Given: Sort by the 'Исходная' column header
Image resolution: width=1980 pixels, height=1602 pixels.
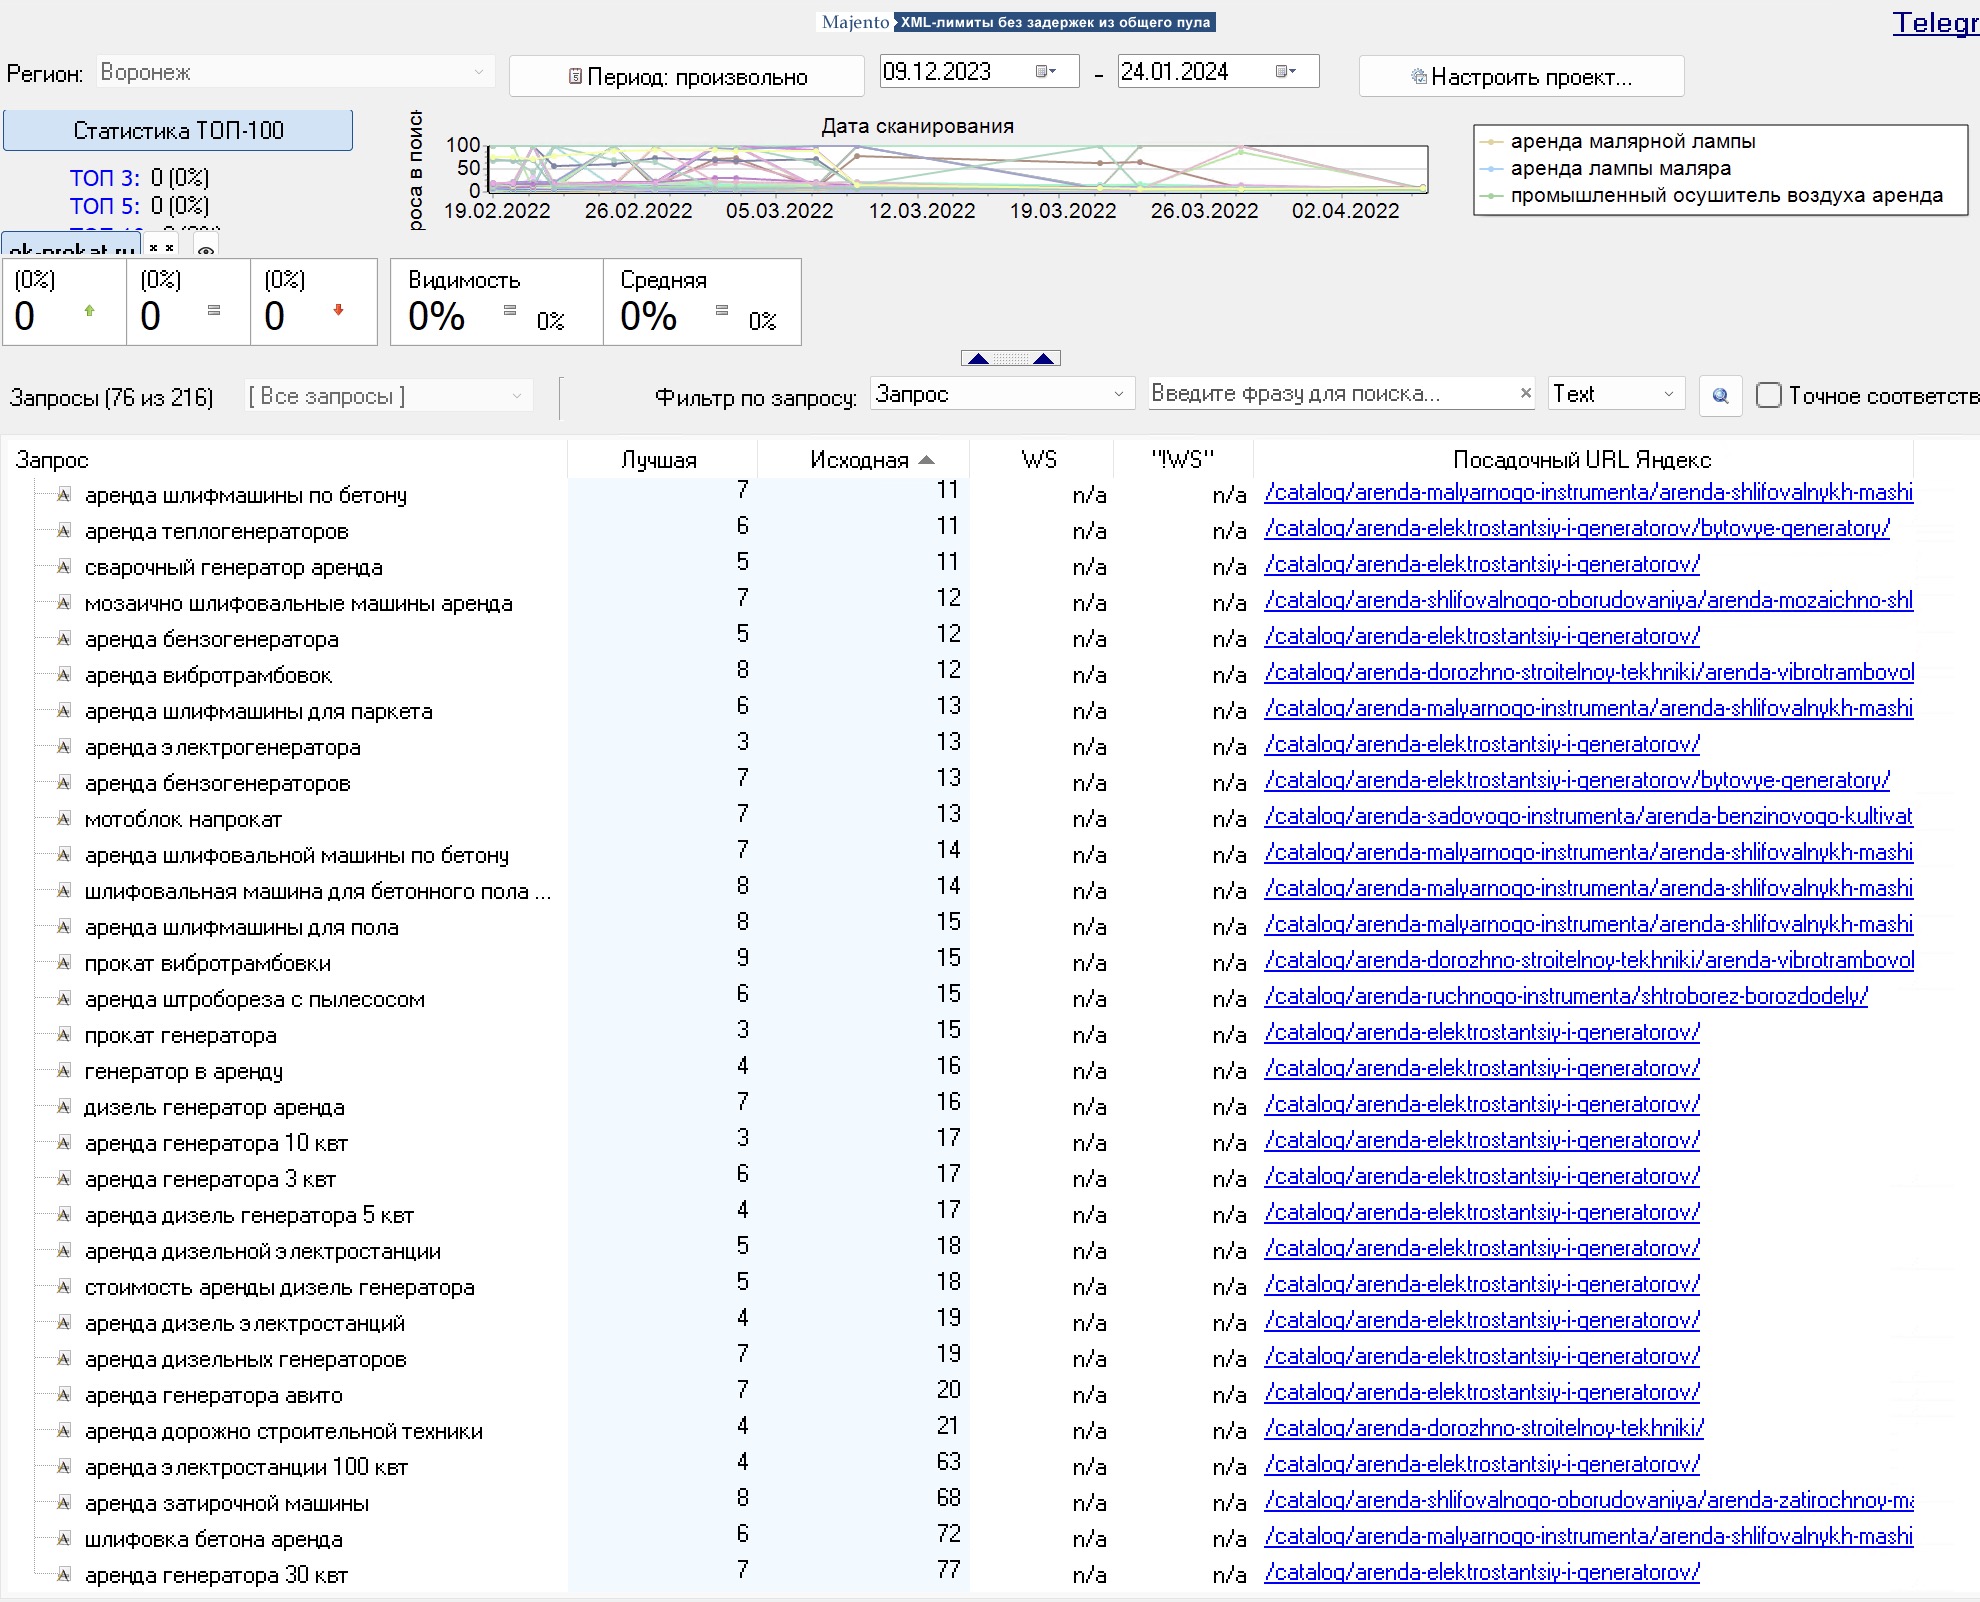Looking at the screenshot, I should [862, 460].
